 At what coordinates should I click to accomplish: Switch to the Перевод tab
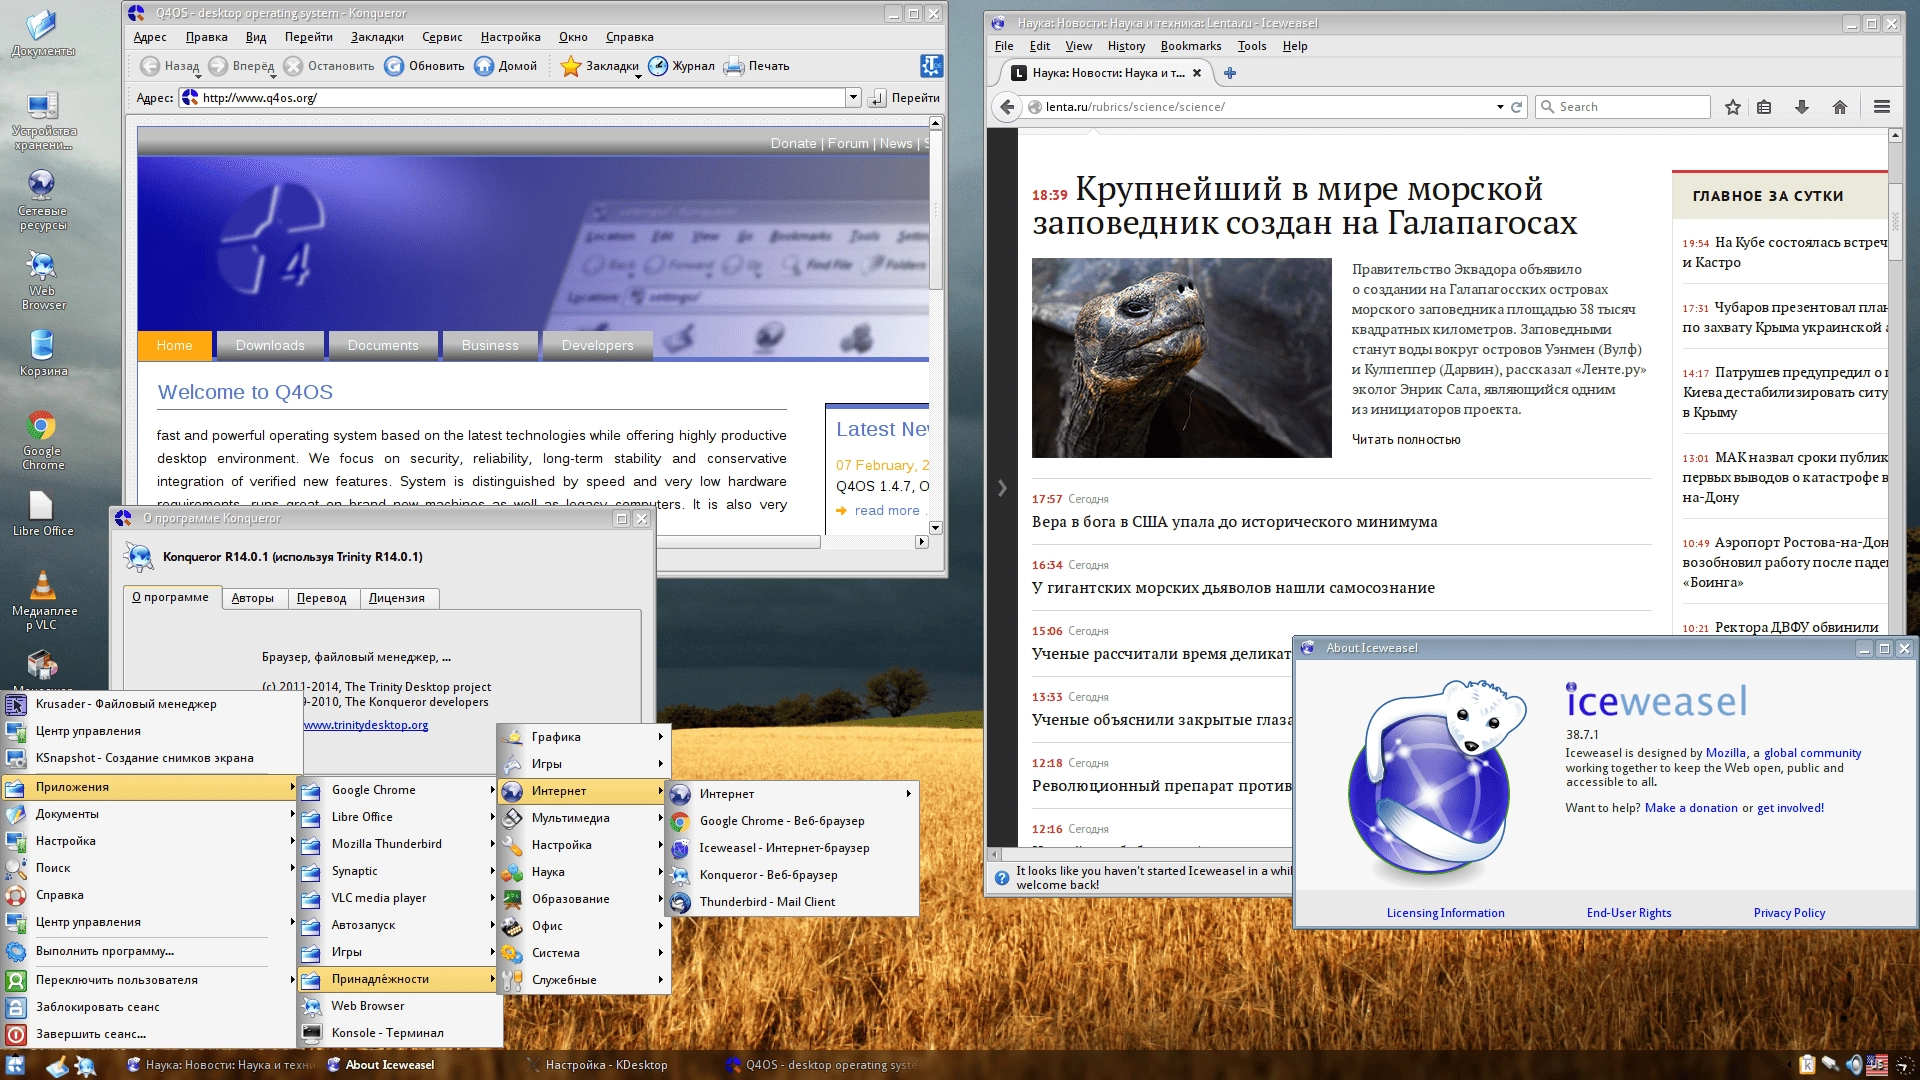(x=321, y=598)
